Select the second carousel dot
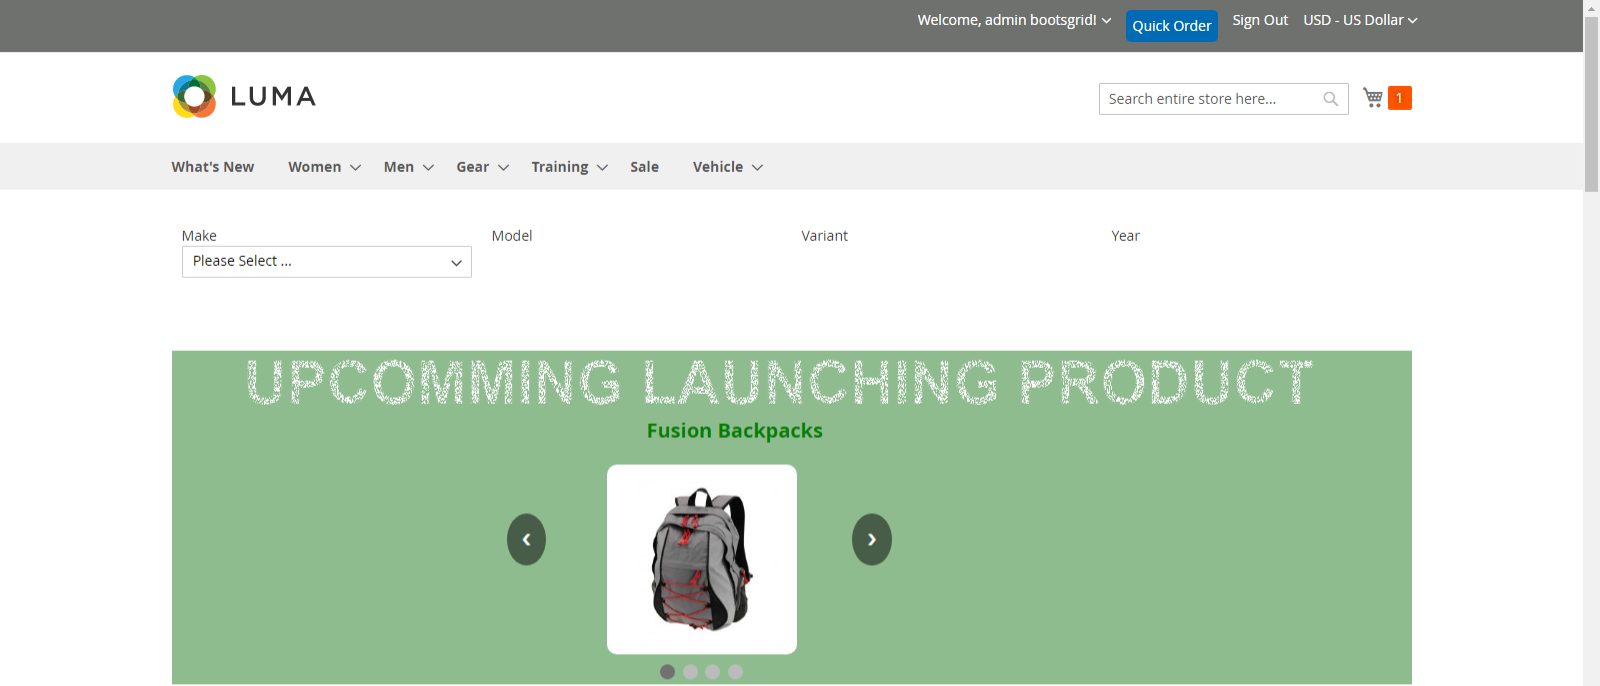The height and width of the screenshot is (686, 1600). click(x=690, y=672)
